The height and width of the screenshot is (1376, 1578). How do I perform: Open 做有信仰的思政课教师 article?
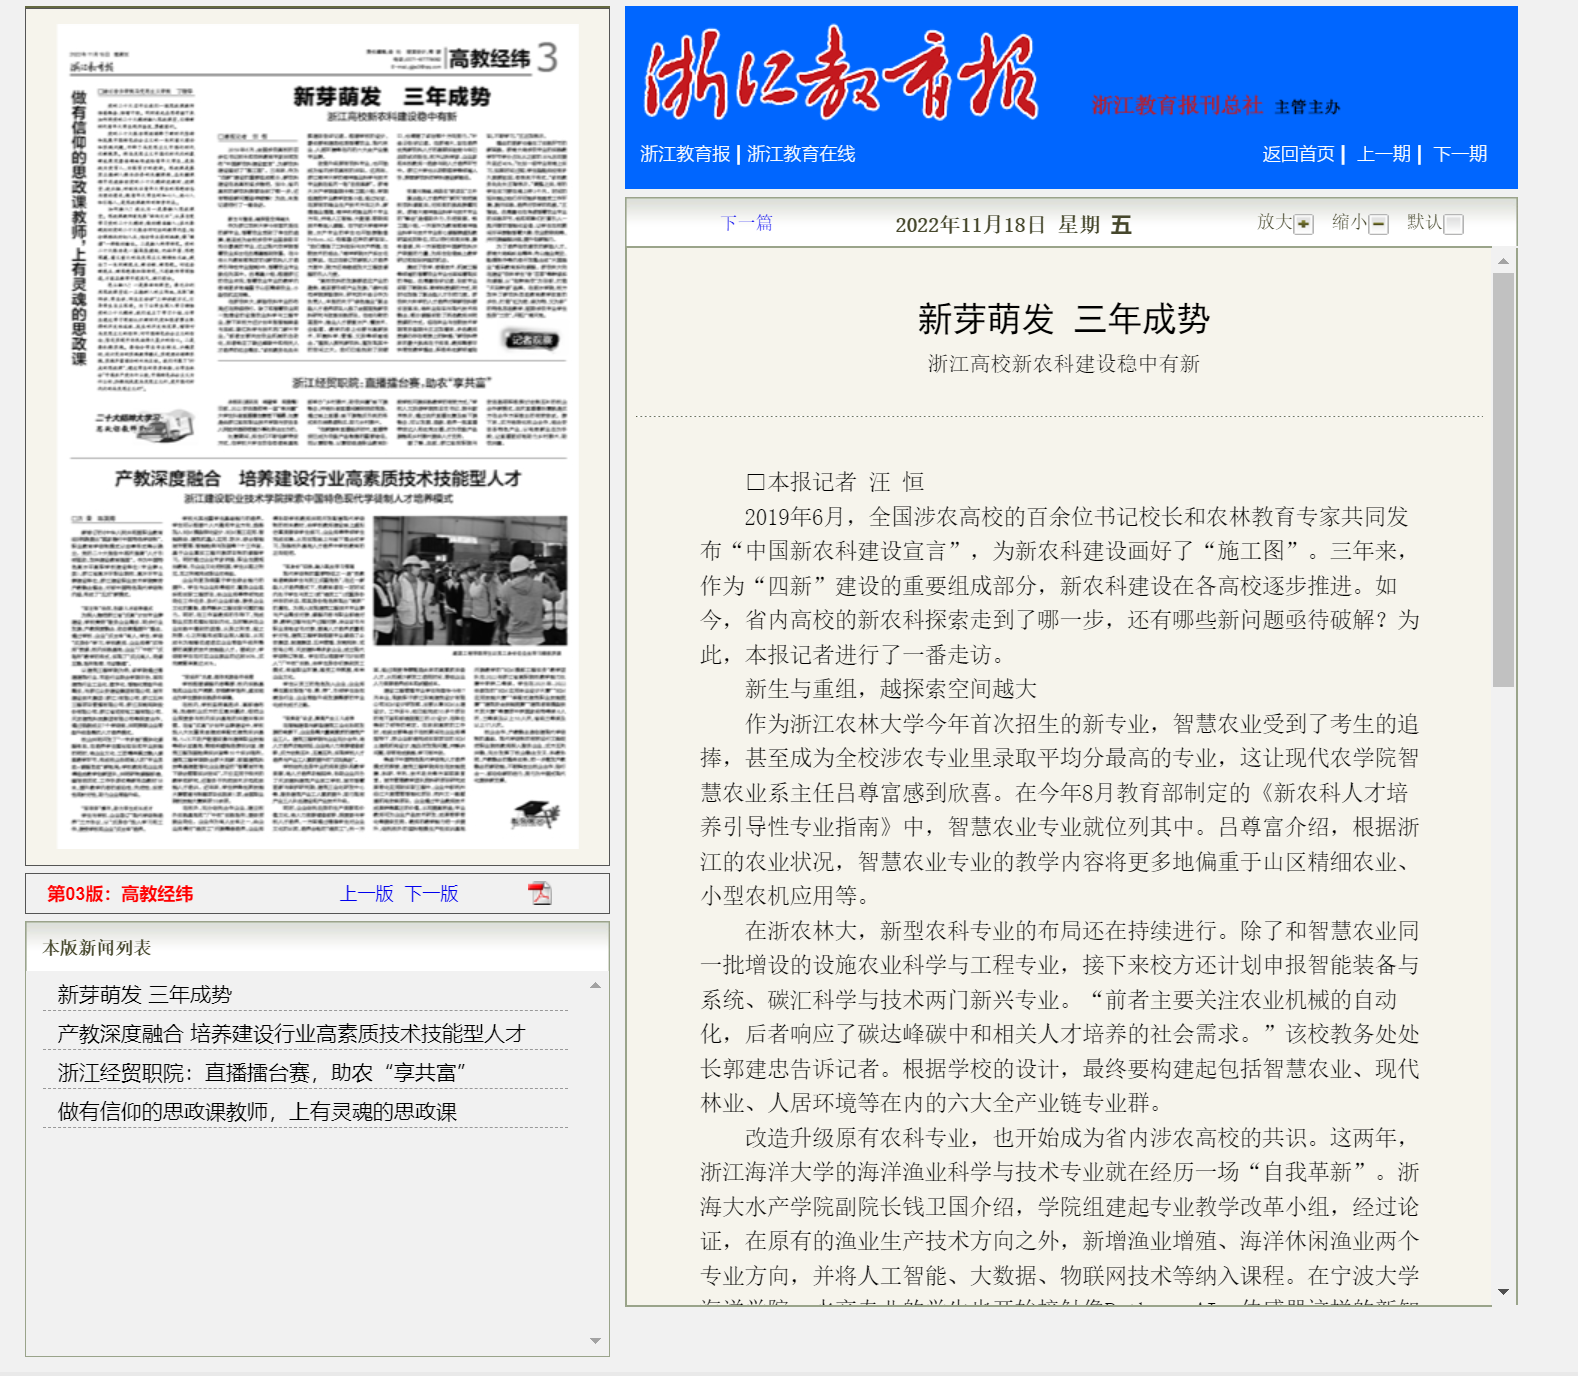tap(257, 1111)
